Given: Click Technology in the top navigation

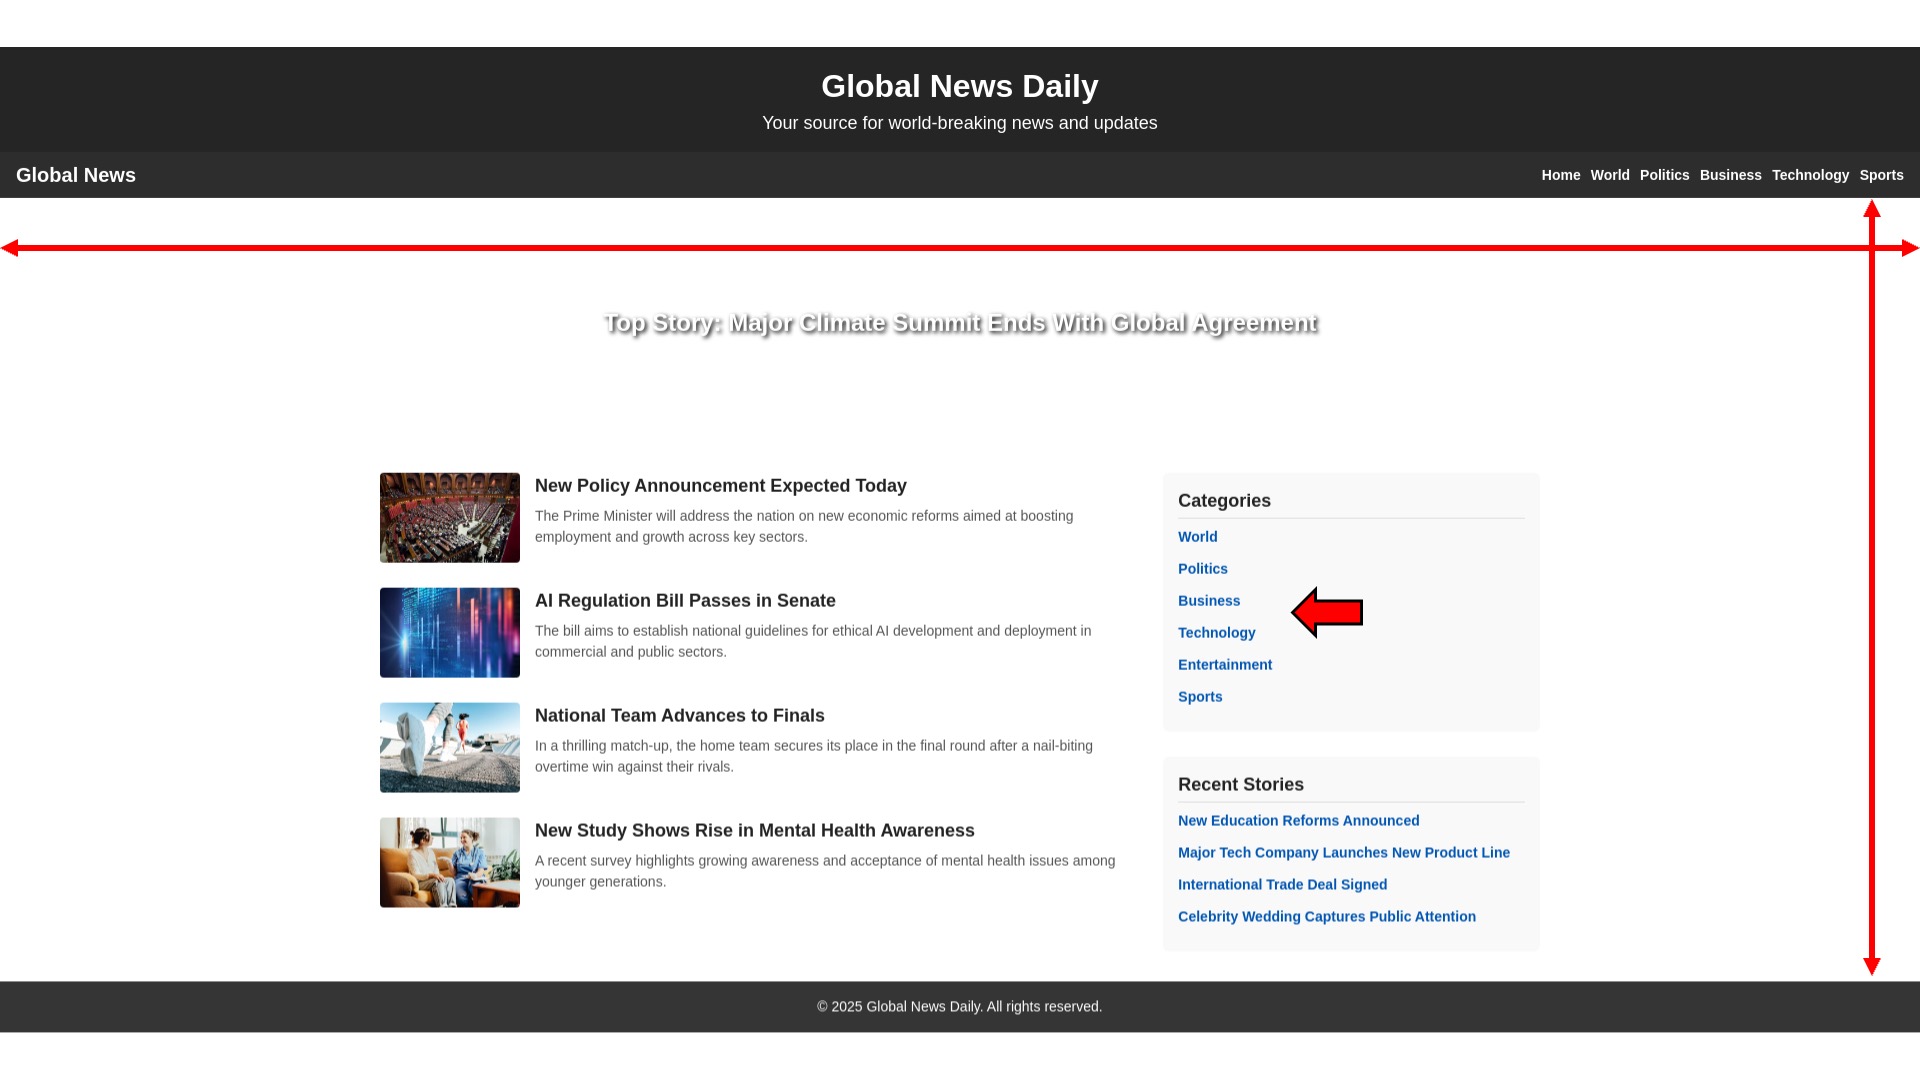Looking at the screenshot, I should [x=1810, y=175].
